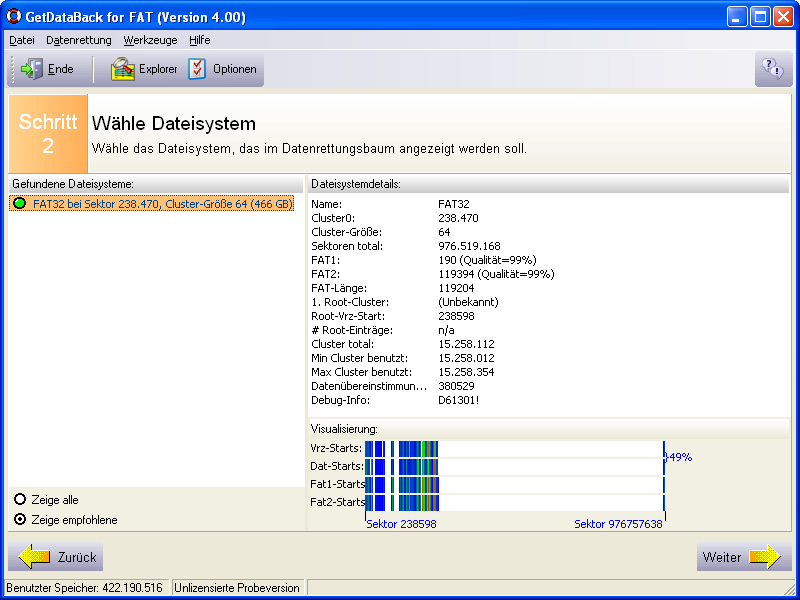Click the Benutzter Speicher status bar entry
This screenshot has height=600, width=800.
[85, 588]
